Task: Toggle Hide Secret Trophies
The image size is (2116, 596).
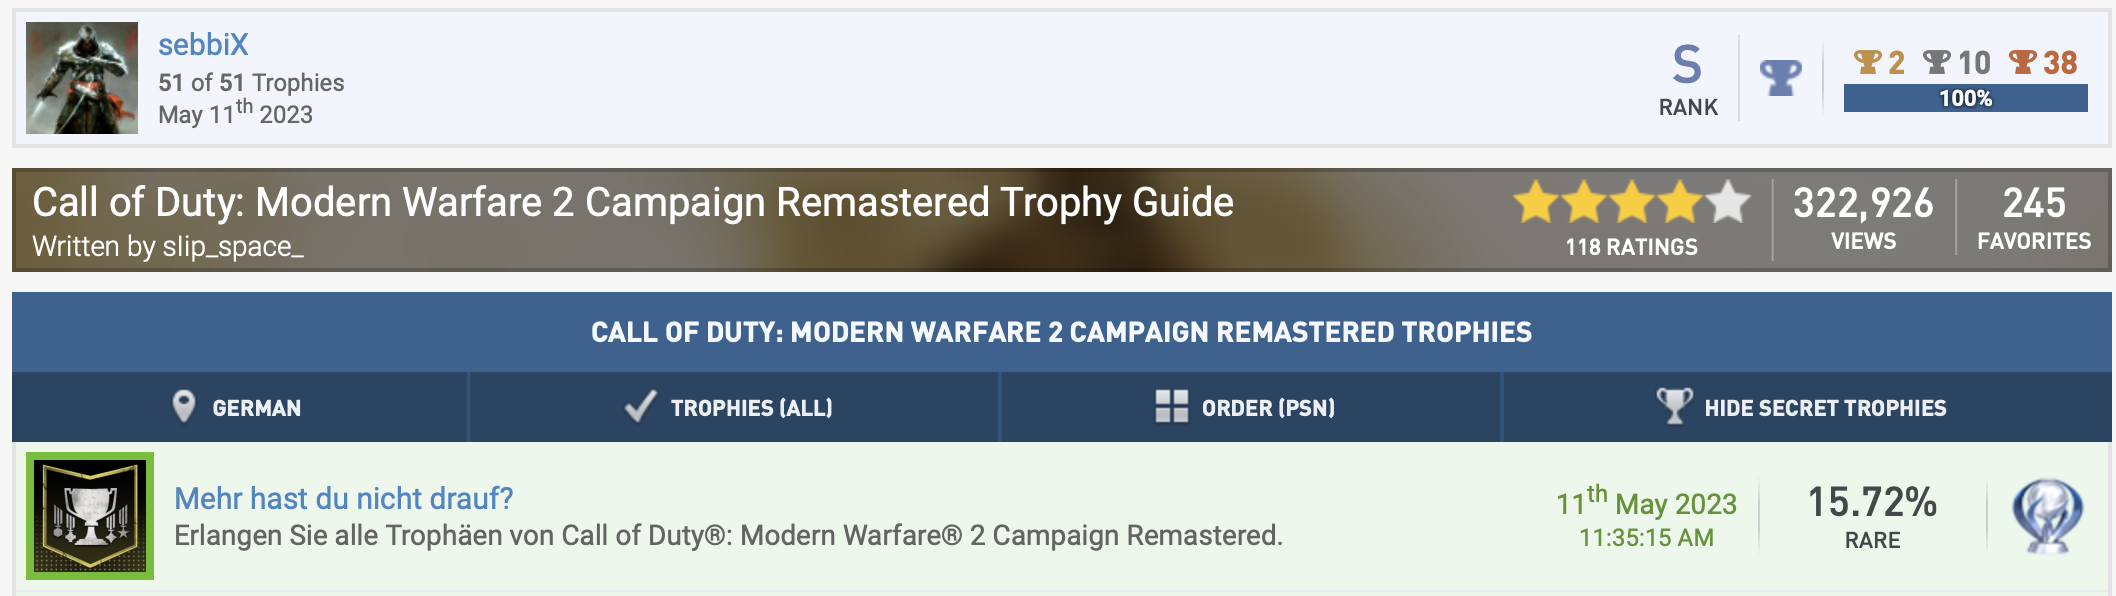Action: pos(1807,407)
